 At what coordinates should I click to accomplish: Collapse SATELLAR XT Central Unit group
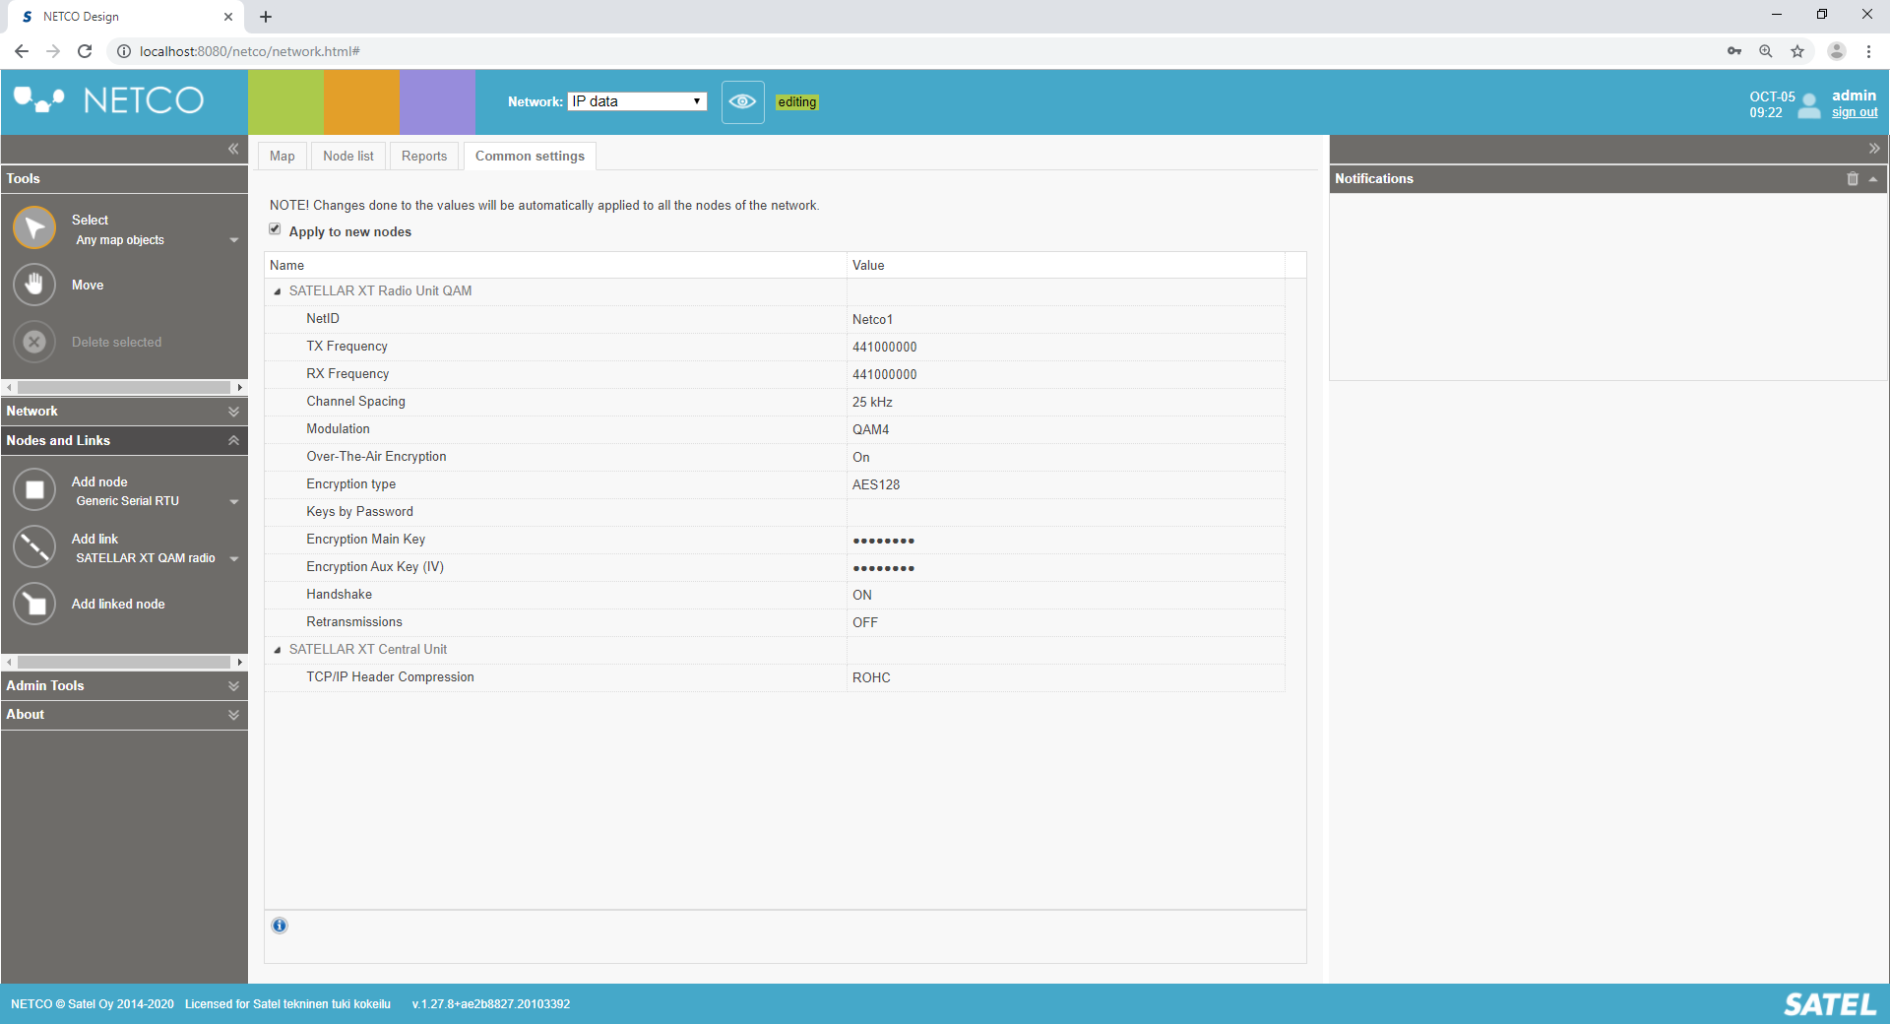277,650
